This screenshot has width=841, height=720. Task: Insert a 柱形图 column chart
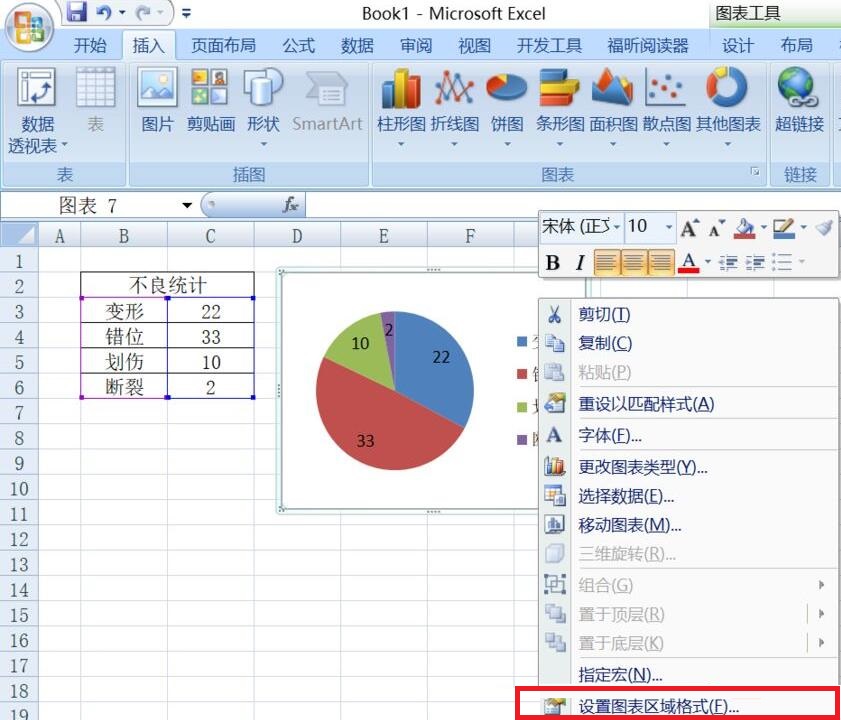pyautogui.click(x=401, y=107)
